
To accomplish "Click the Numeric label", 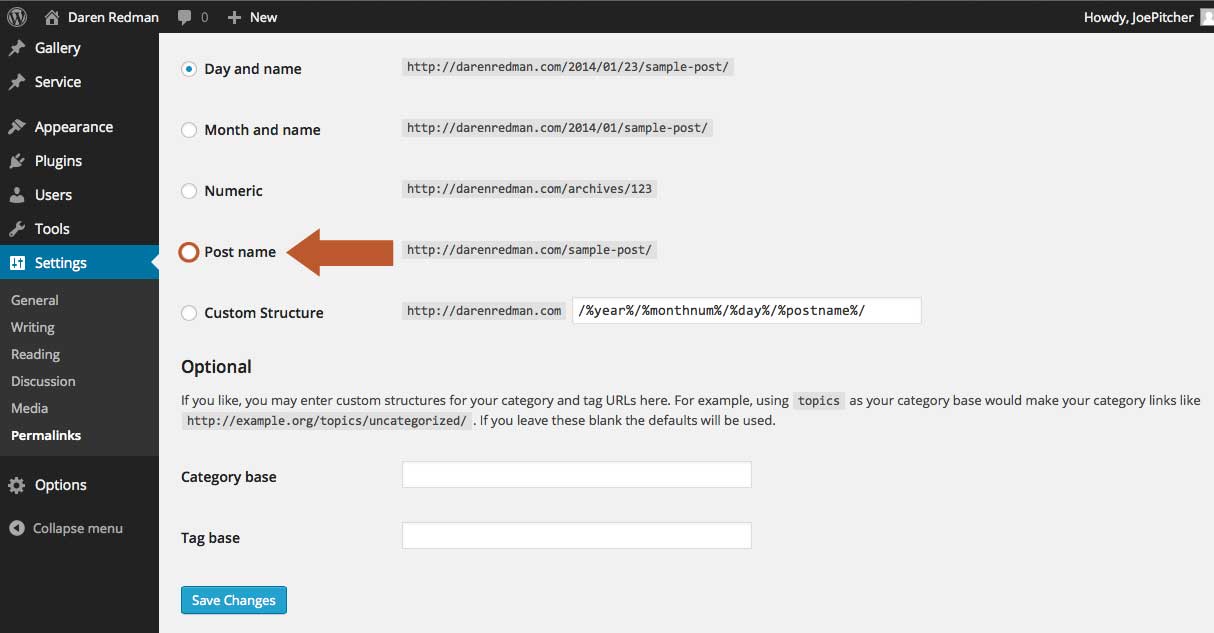I will pos(234,191).
